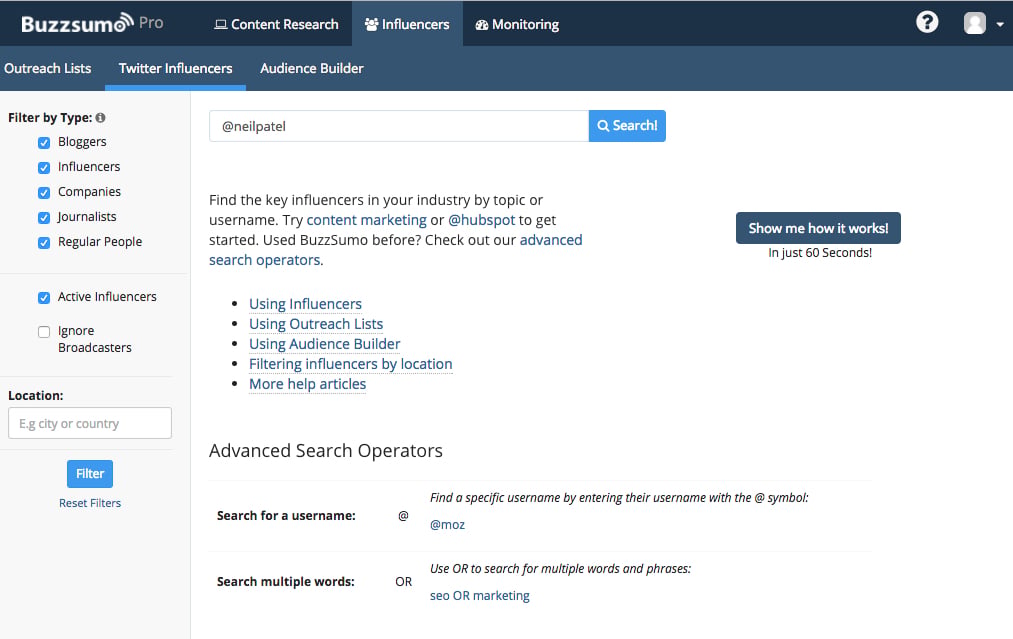Enable Ignore Broadcasters checkbox
This screenshot has height=639, width=1013.
(44, 331)
